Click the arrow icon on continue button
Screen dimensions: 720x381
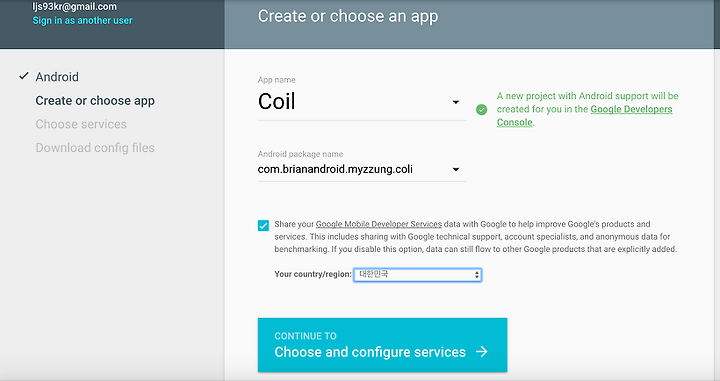pyautogui.click(x=482, y=352)
